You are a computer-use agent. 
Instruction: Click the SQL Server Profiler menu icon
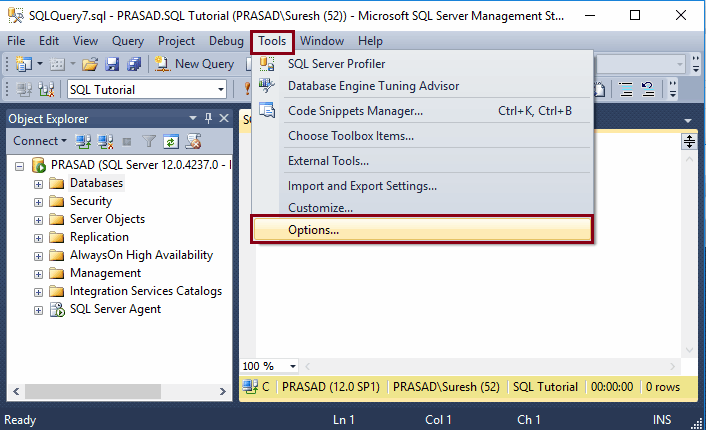(267, 64)
